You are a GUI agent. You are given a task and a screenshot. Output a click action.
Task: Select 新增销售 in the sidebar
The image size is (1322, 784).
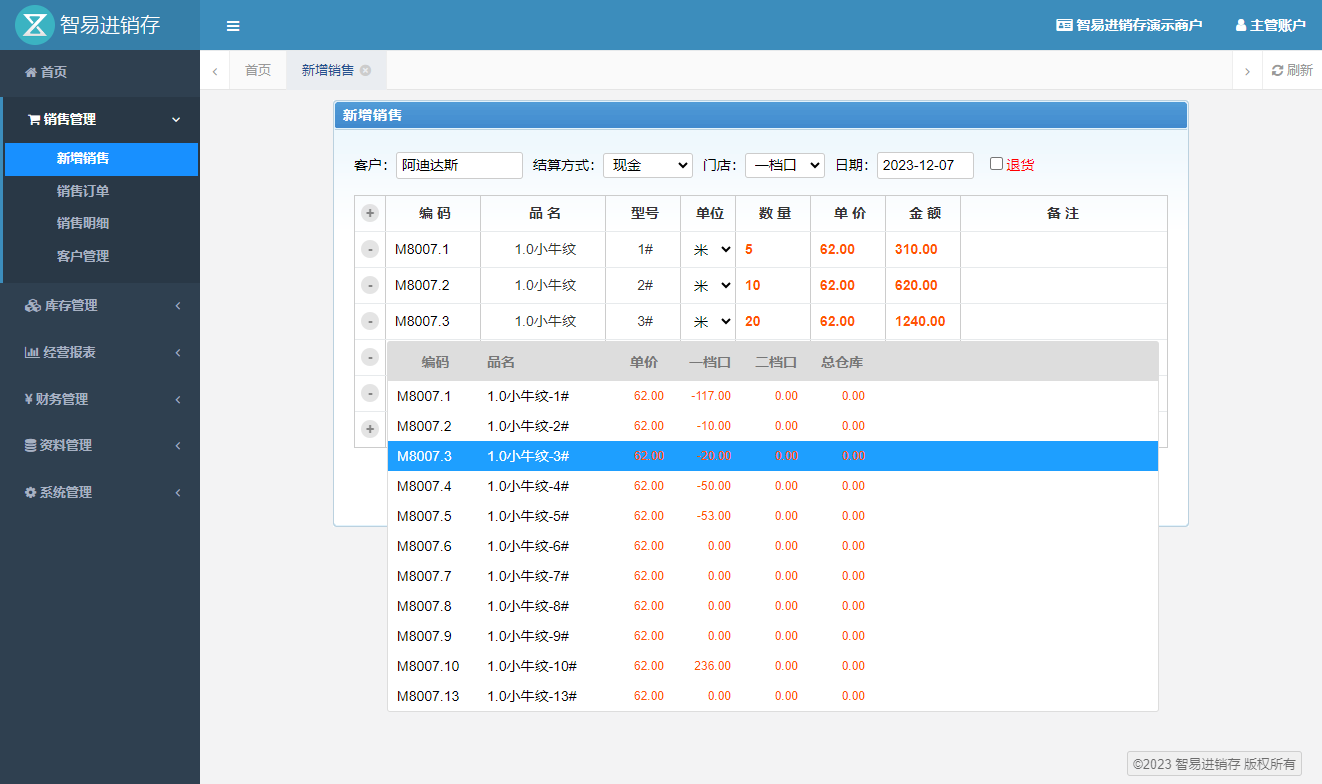(101, 158)
